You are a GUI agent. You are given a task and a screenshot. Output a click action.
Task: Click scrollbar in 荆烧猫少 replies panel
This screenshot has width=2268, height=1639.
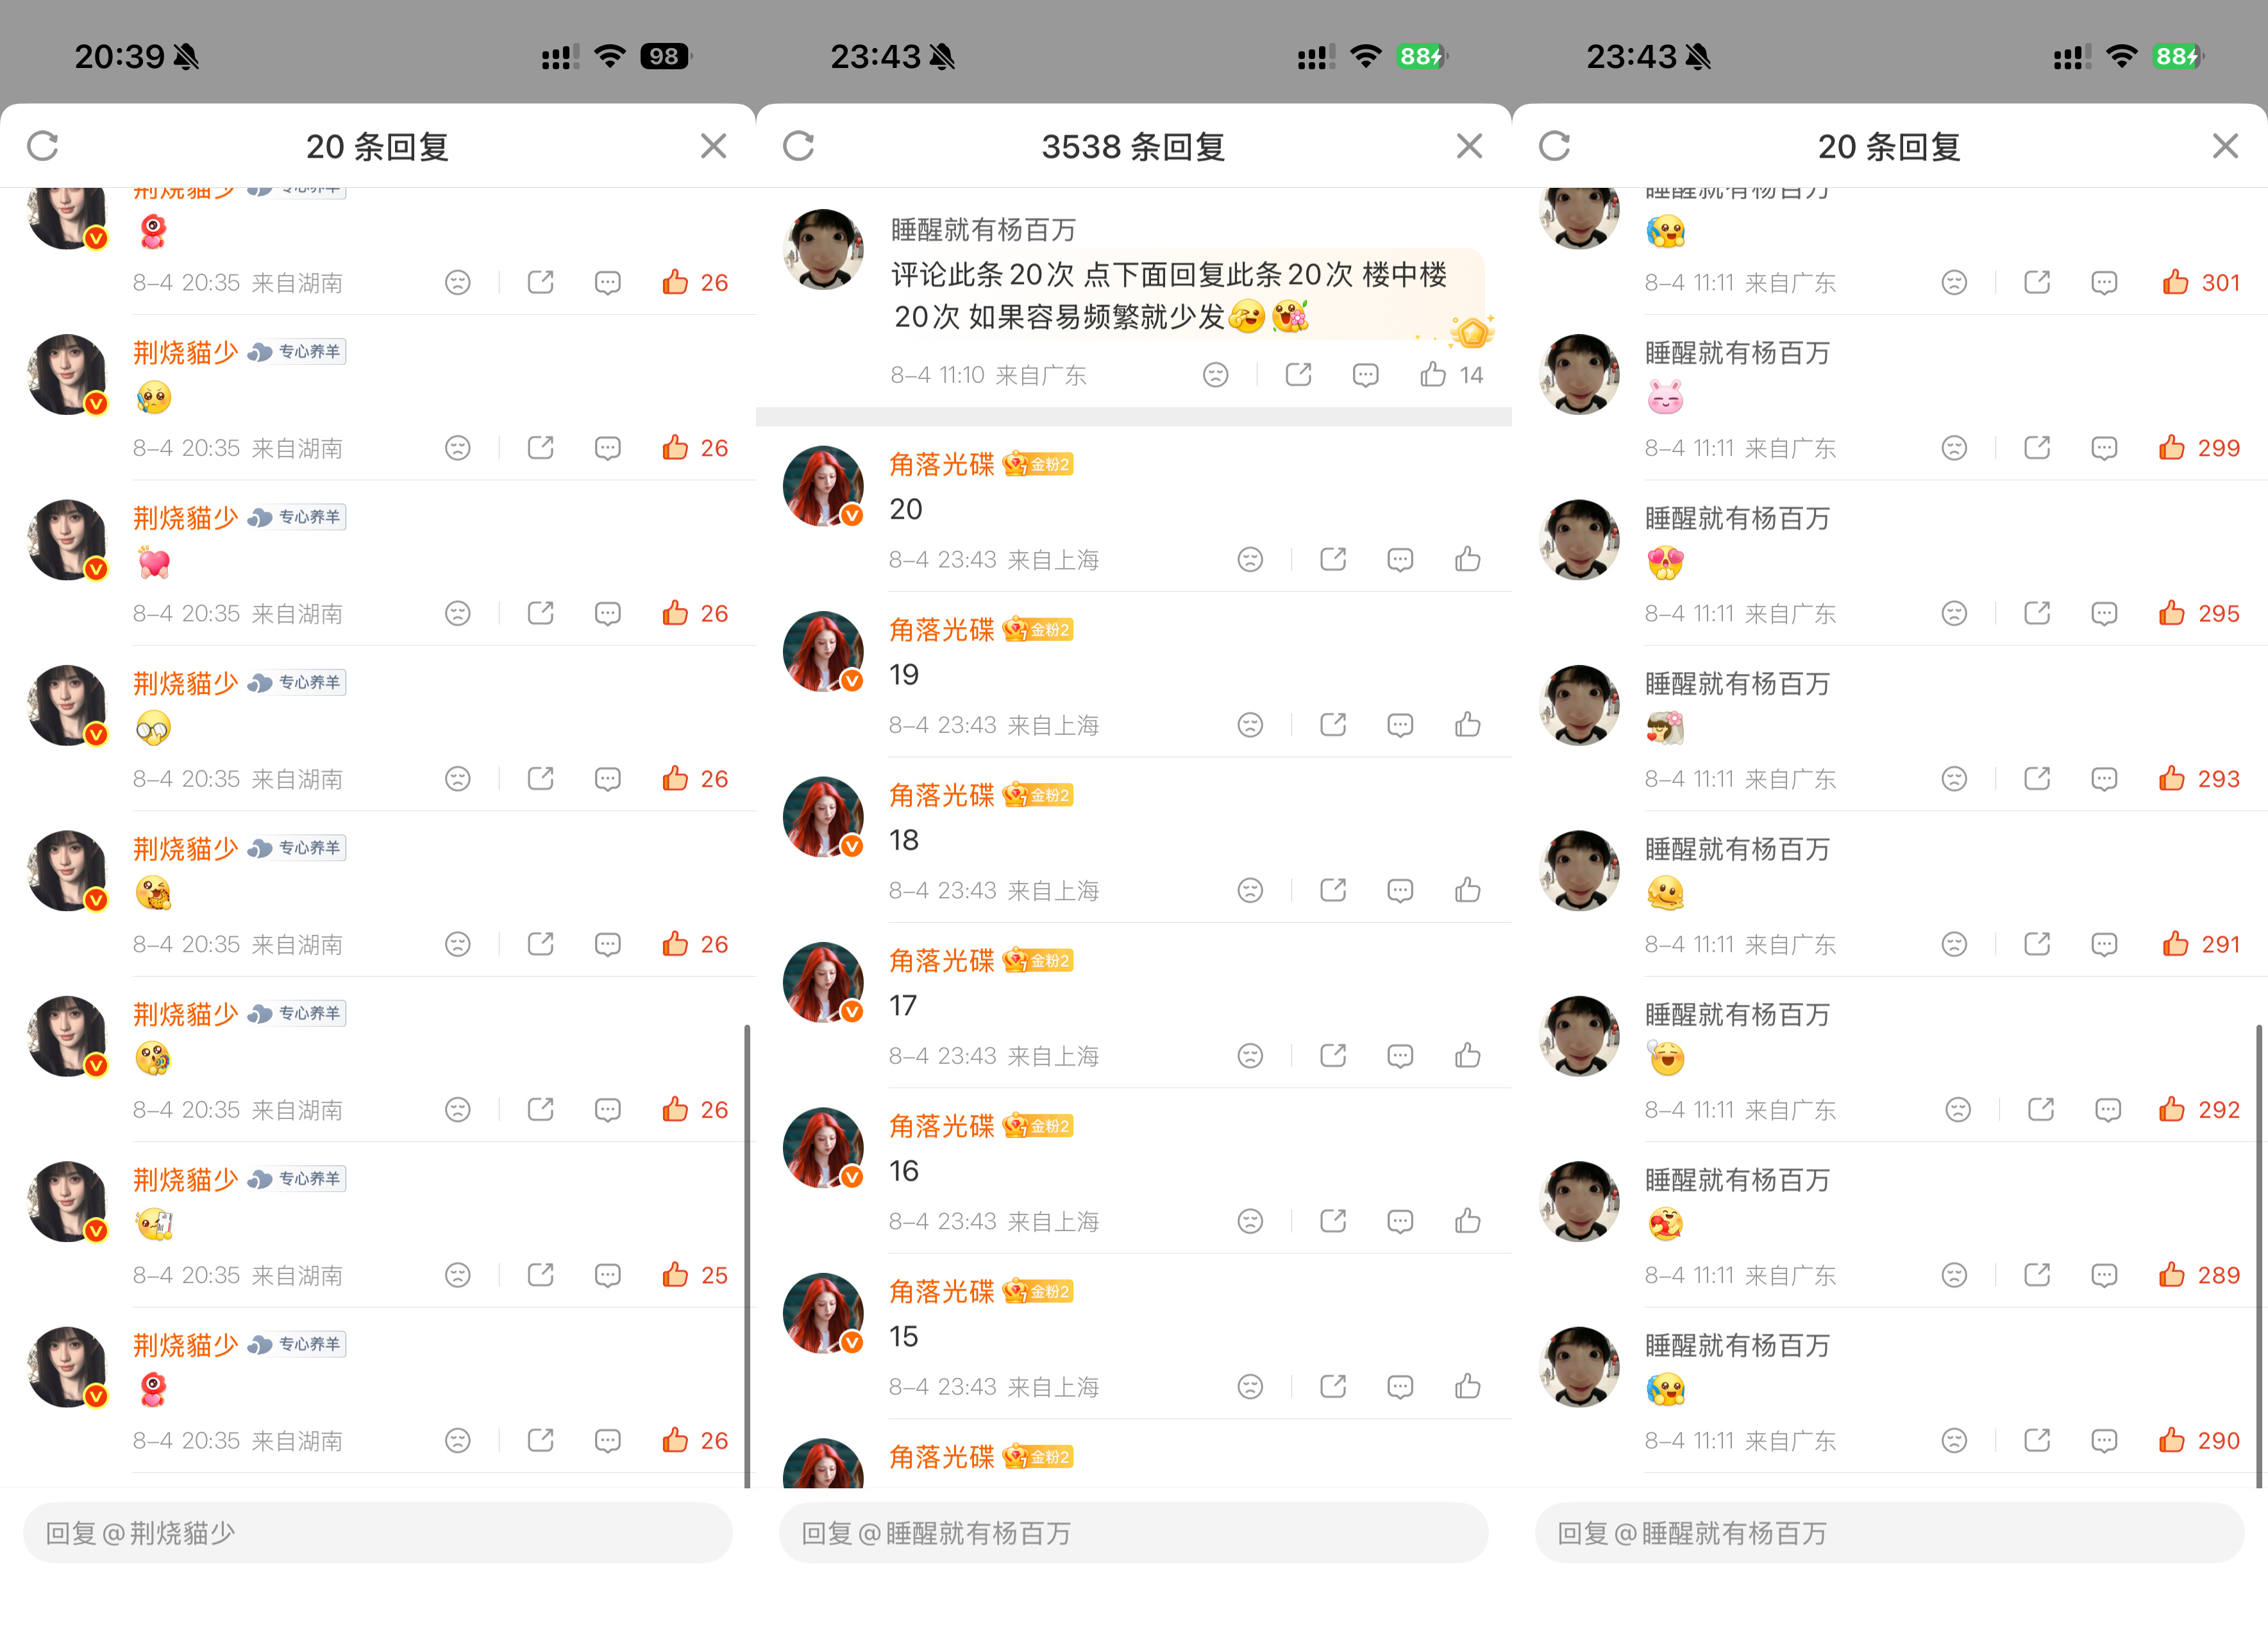tap(747, 1255)
